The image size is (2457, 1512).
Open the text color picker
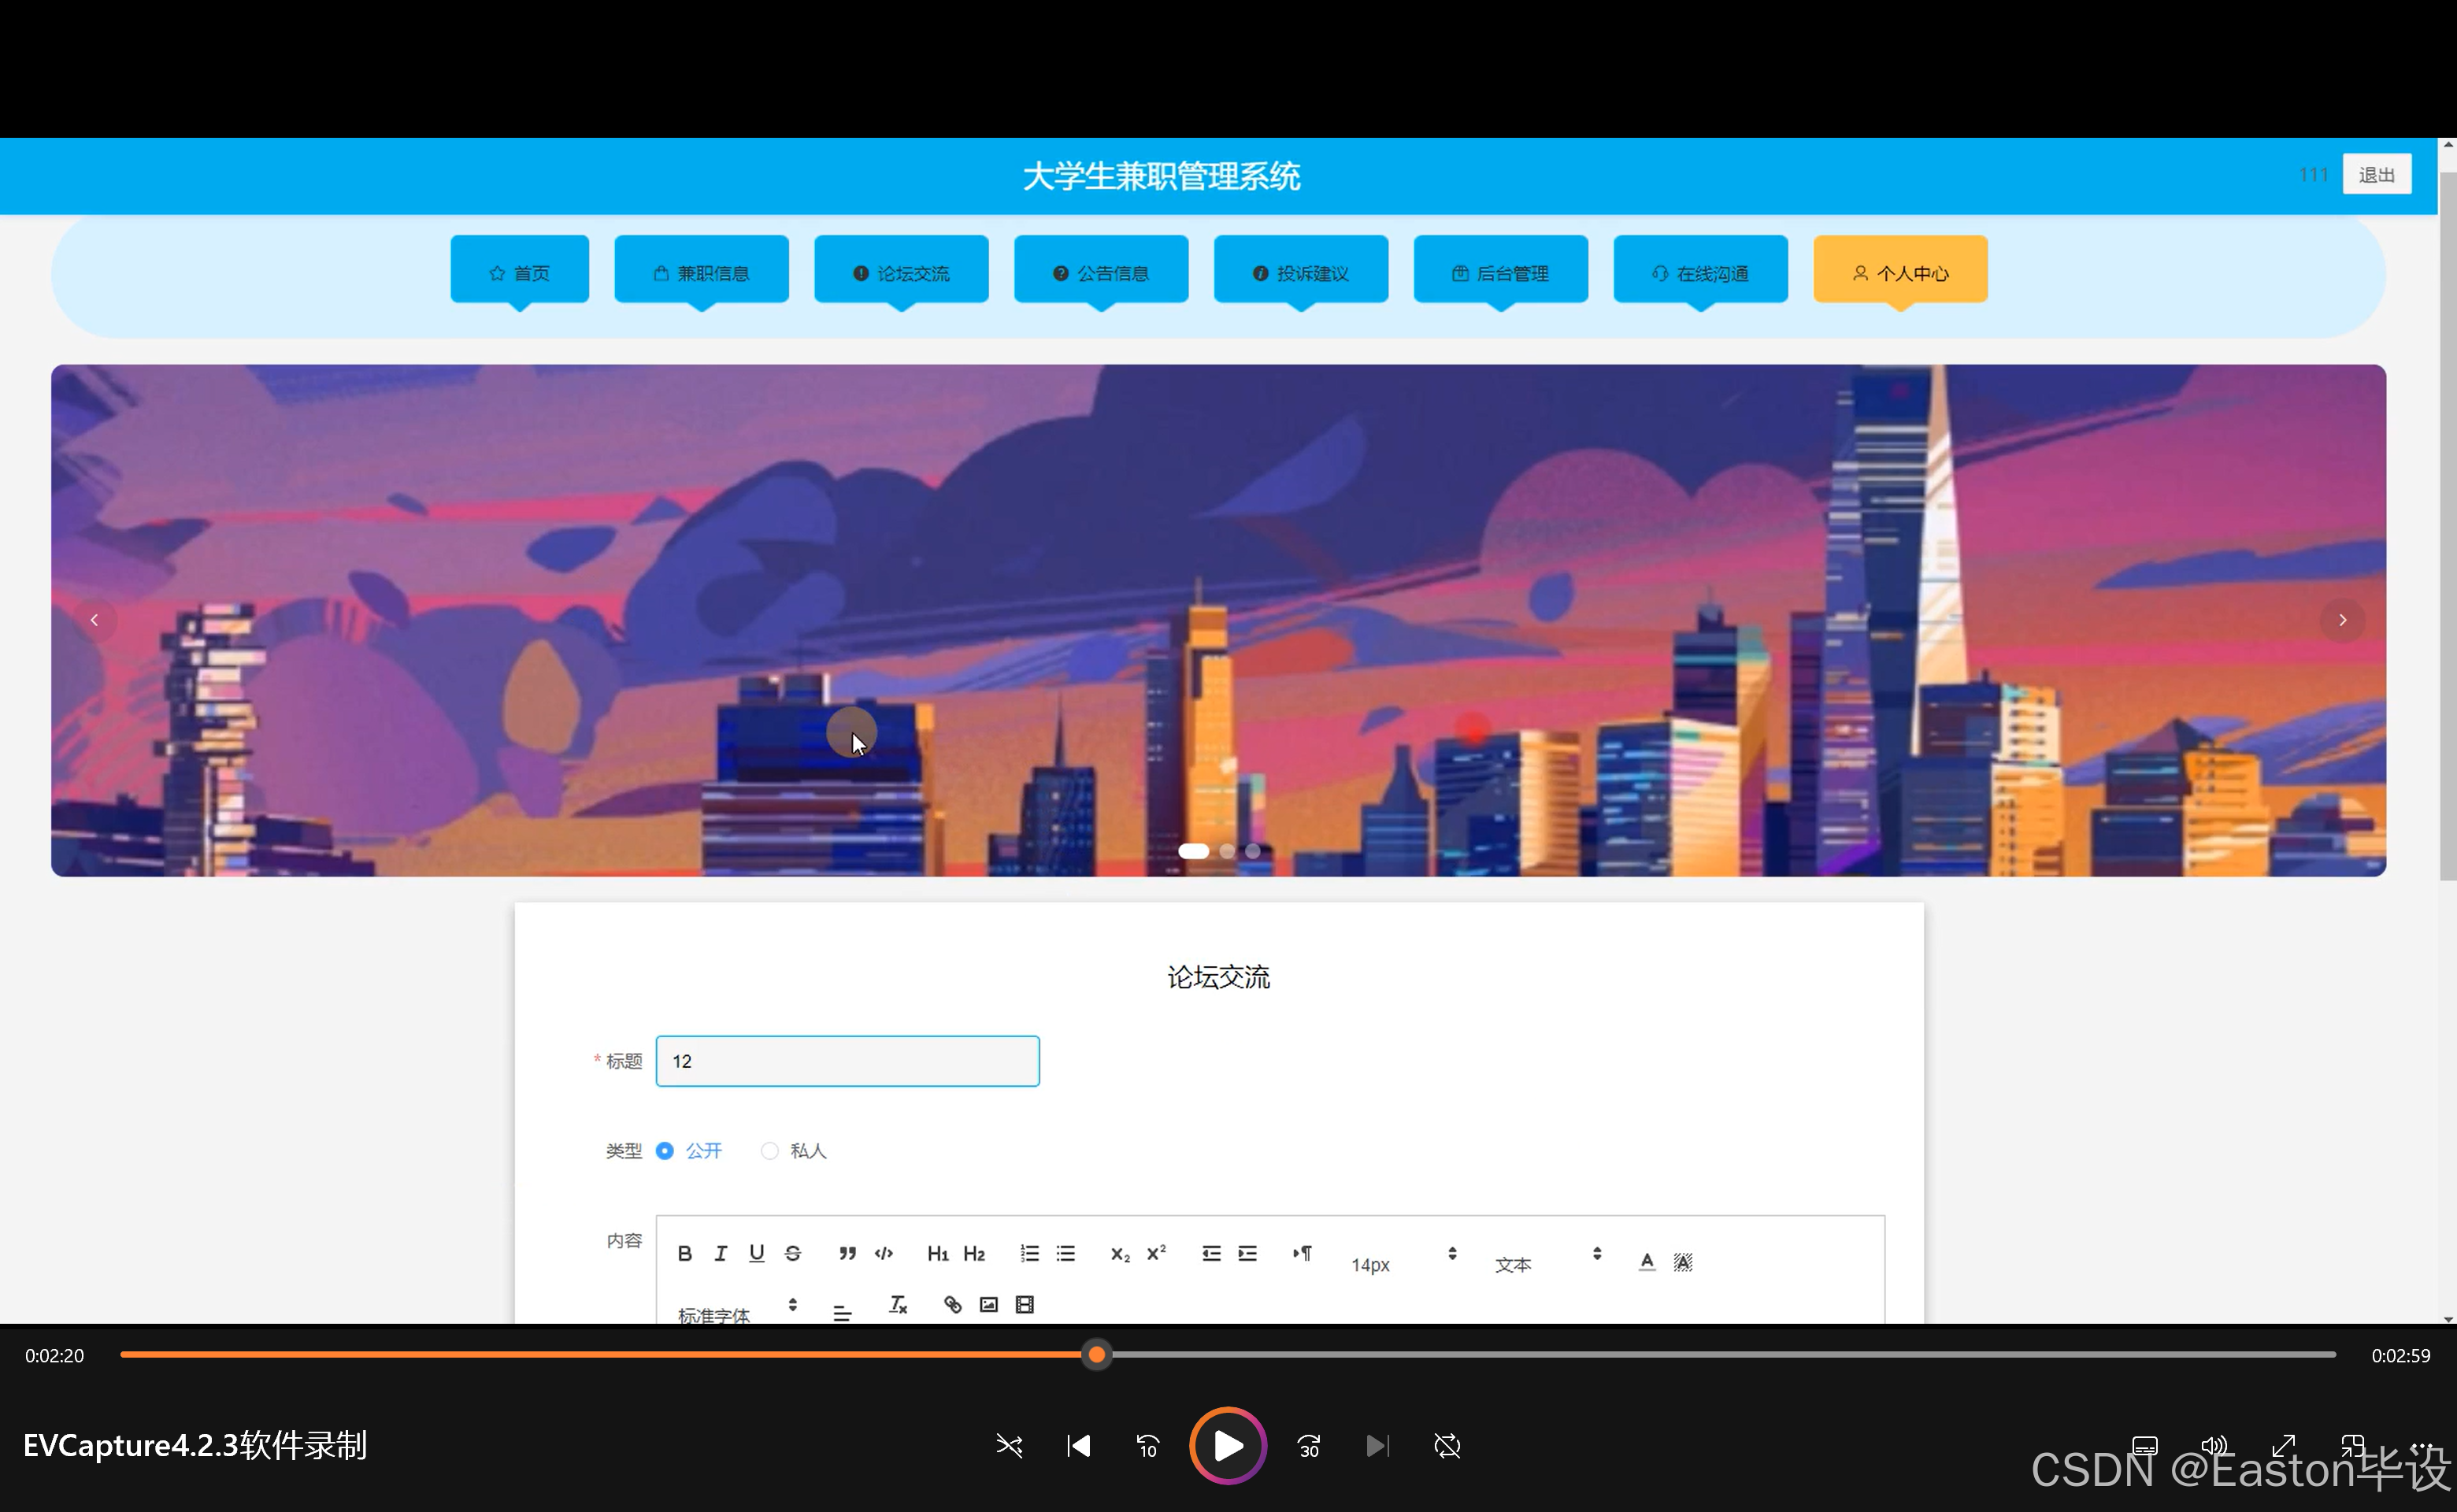[1646, 1261]
